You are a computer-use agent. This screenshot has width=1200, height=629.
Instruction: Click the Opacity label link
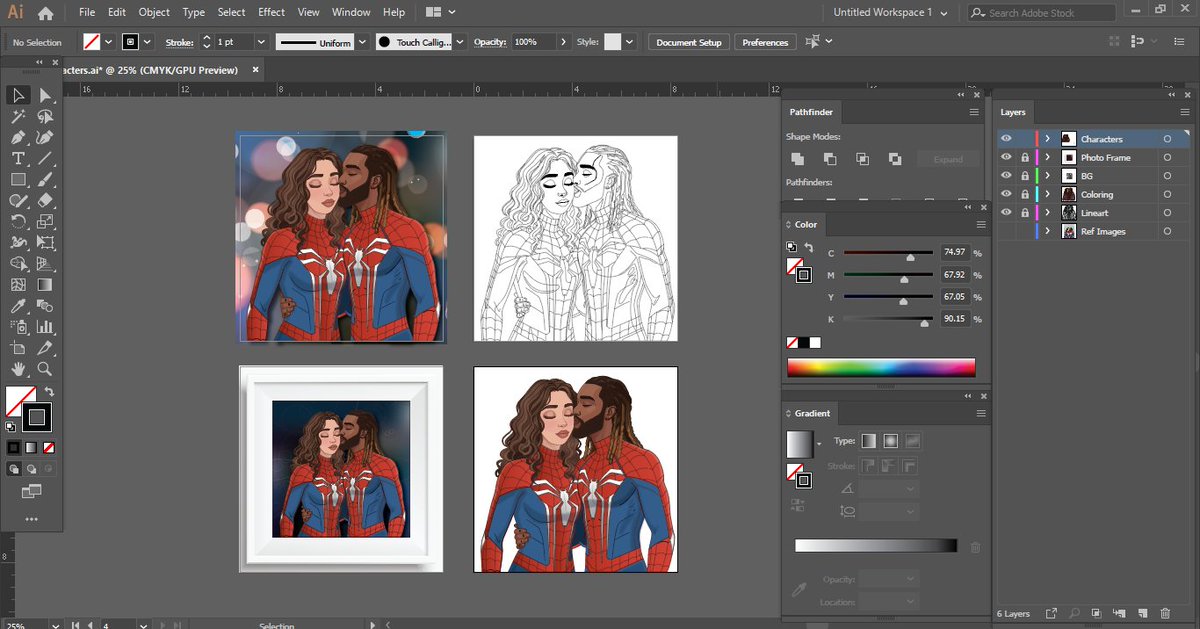point(489,42)
